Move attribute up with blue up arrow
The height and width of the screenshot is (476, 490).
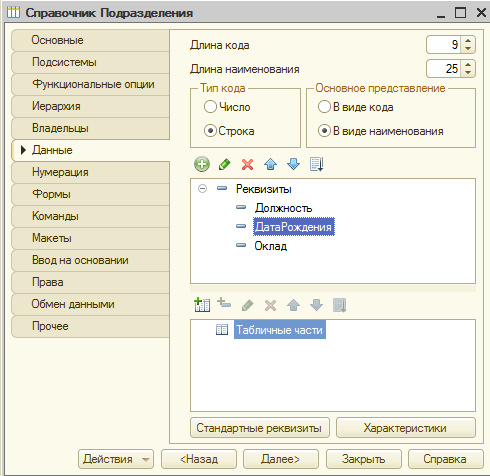click(x=270, y=164)
